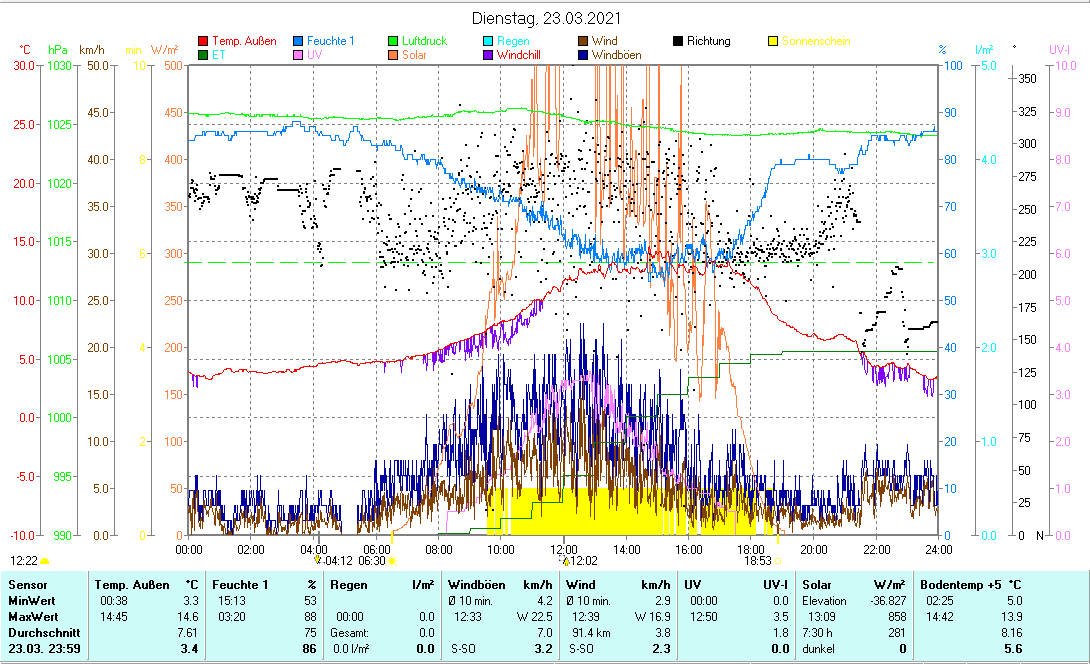Select the dark blue Windböen legend square
The width and height of the screenshot is (1090, 664).
(582, 55)
